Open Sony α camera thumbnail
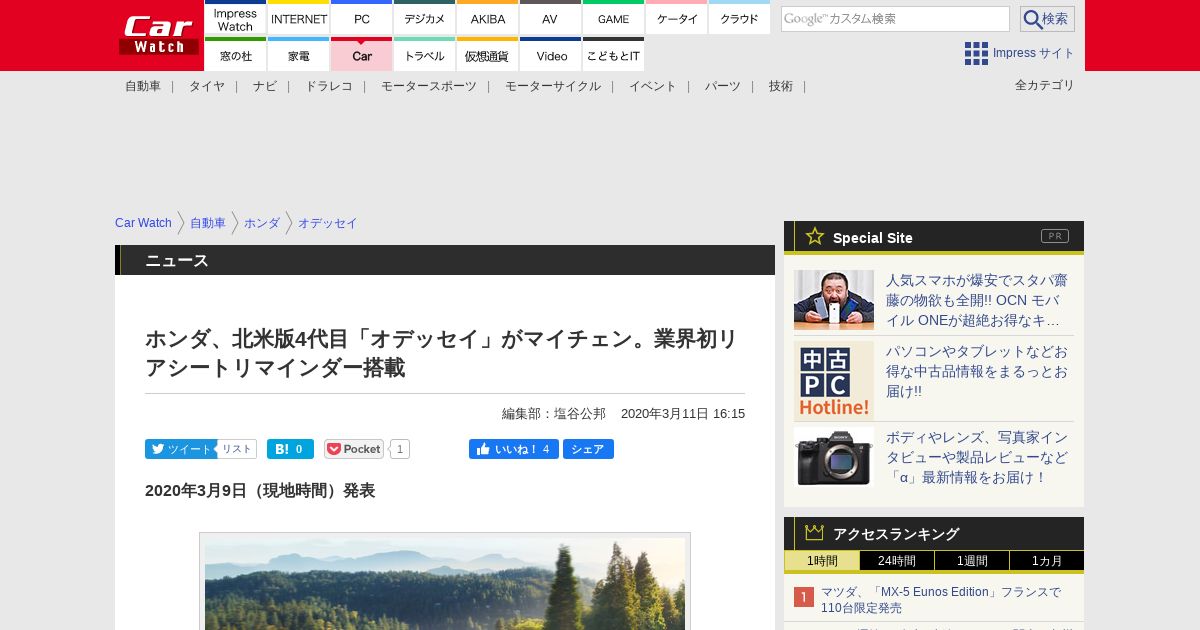Viewport: 1200px width, 630px height. pos(834,457)
